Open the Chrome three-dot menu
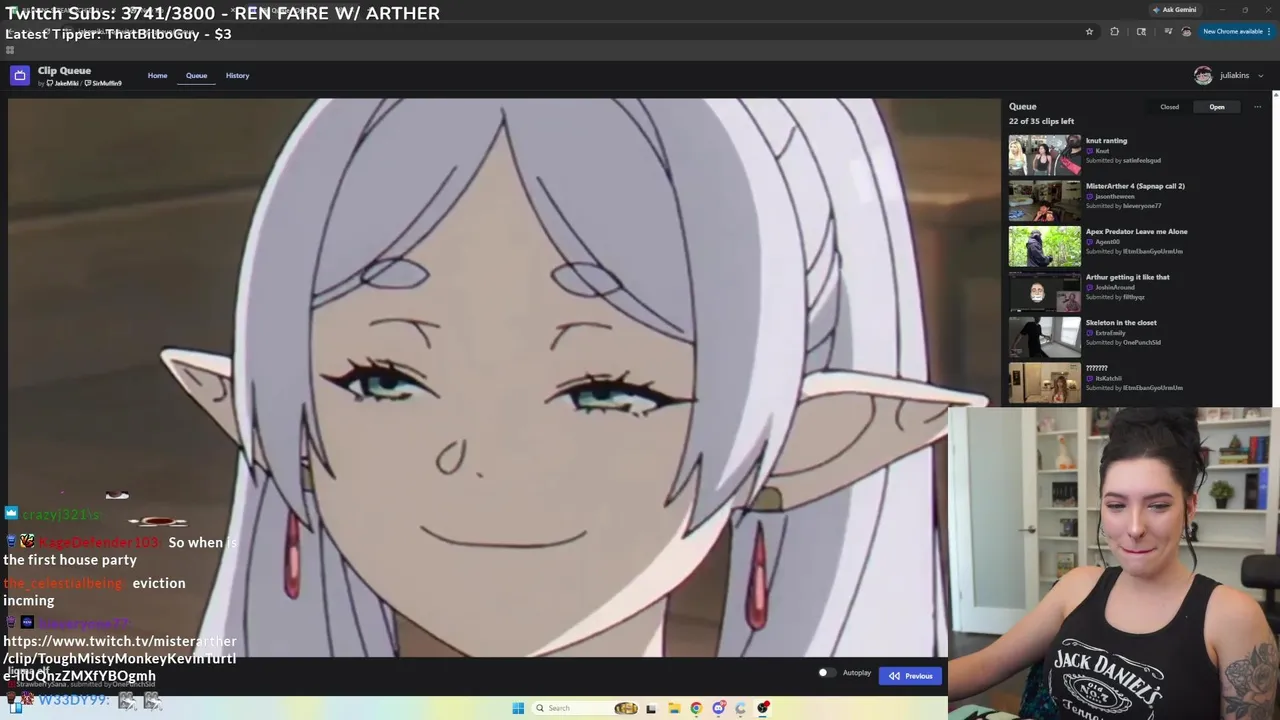1280x720 pixels. pos(1271,31)
